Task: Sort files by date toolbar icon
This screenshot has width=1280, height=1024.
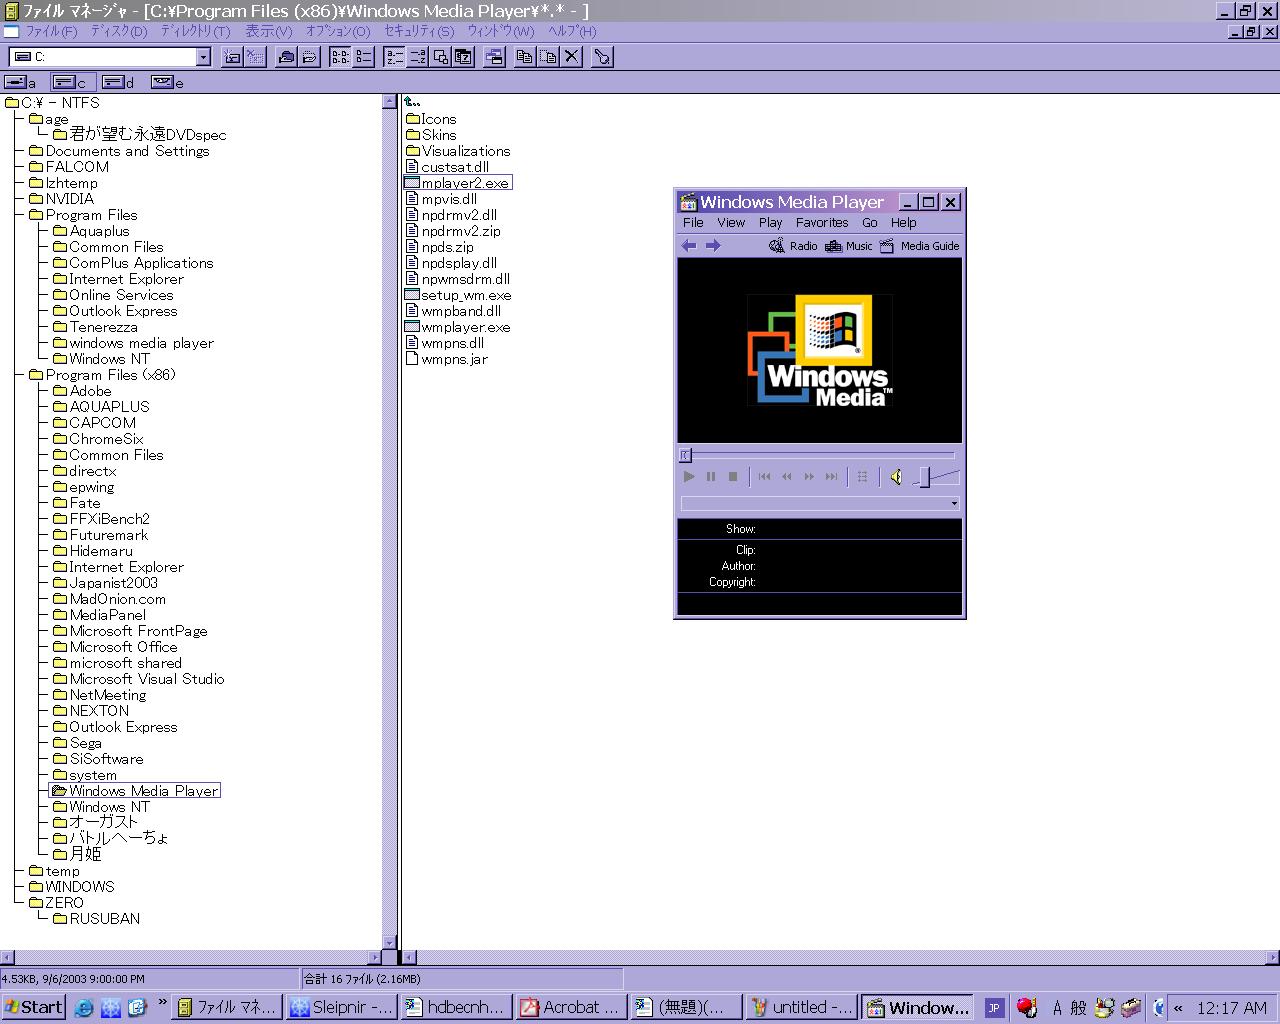Action: tap(464, 57)
